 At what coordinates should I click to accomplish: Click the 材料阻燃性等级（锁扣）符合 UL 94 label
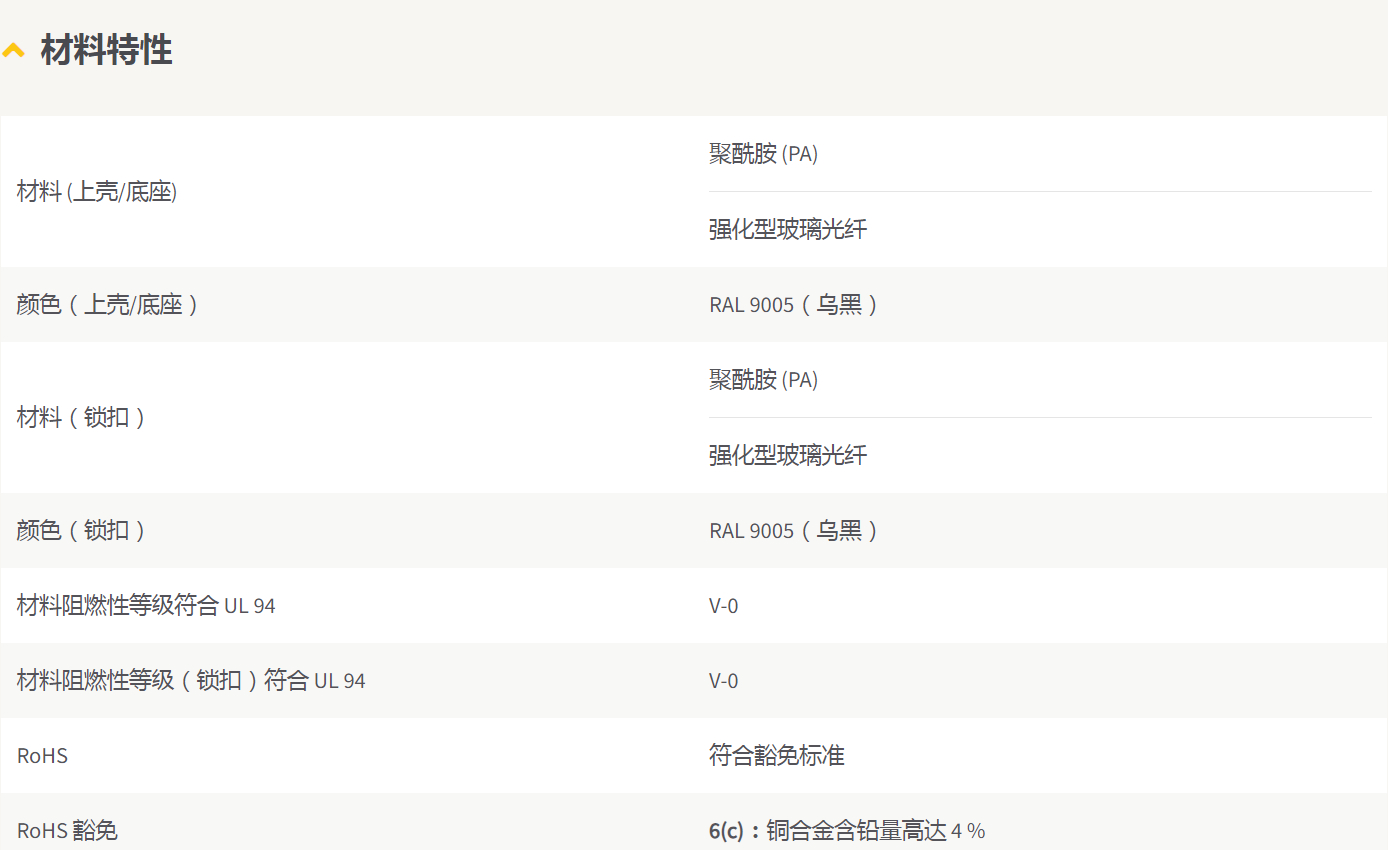point(191,681)
